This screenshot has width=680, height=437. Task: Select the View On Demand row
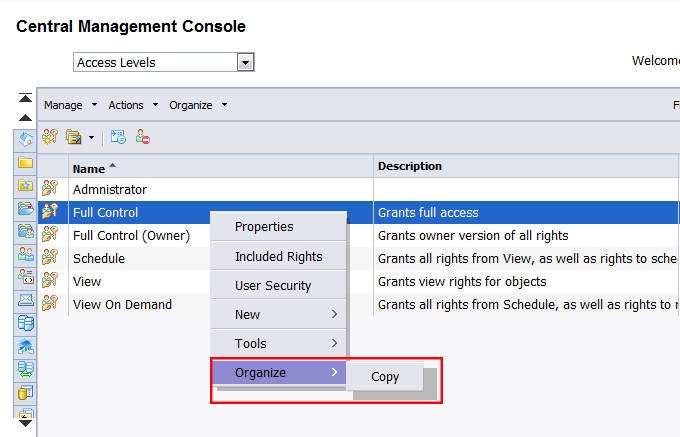(x=122, y=305)
